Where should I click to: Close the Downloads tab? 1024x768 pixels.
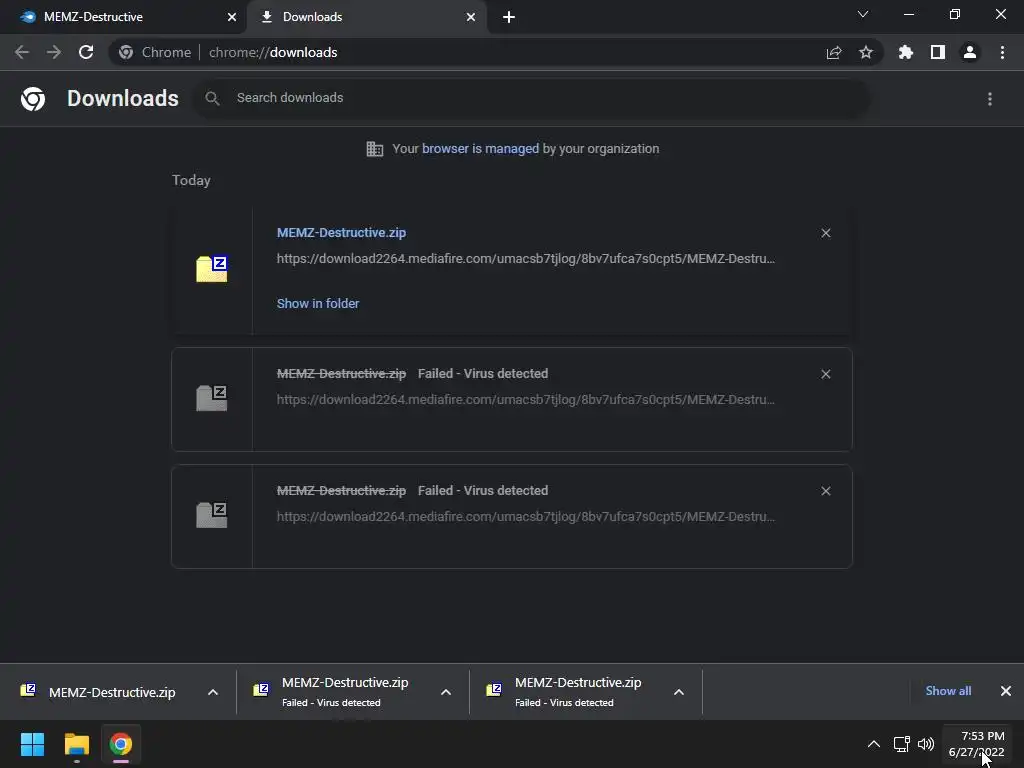coord(471,17)
